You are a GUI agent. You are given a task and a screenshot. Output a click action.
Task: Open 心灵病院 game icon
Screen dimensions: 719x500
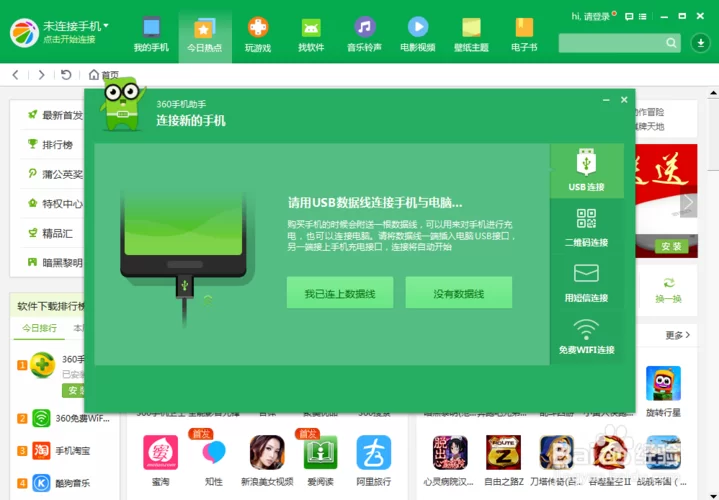point(450,452)
